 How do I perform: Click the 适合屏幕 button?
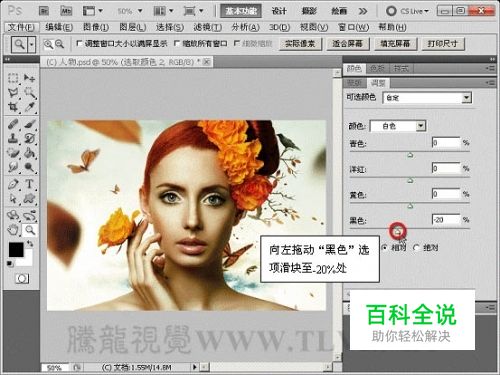coord(347,44)
